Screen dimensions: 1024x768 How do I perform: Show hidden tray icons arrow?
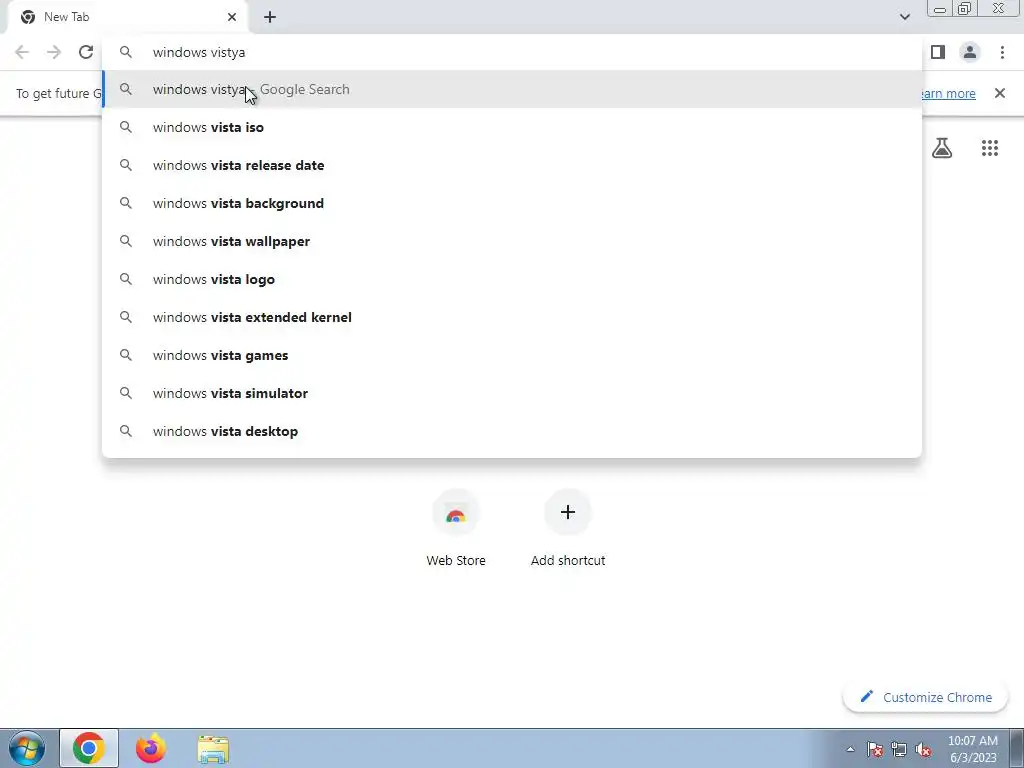click(850, 749)
